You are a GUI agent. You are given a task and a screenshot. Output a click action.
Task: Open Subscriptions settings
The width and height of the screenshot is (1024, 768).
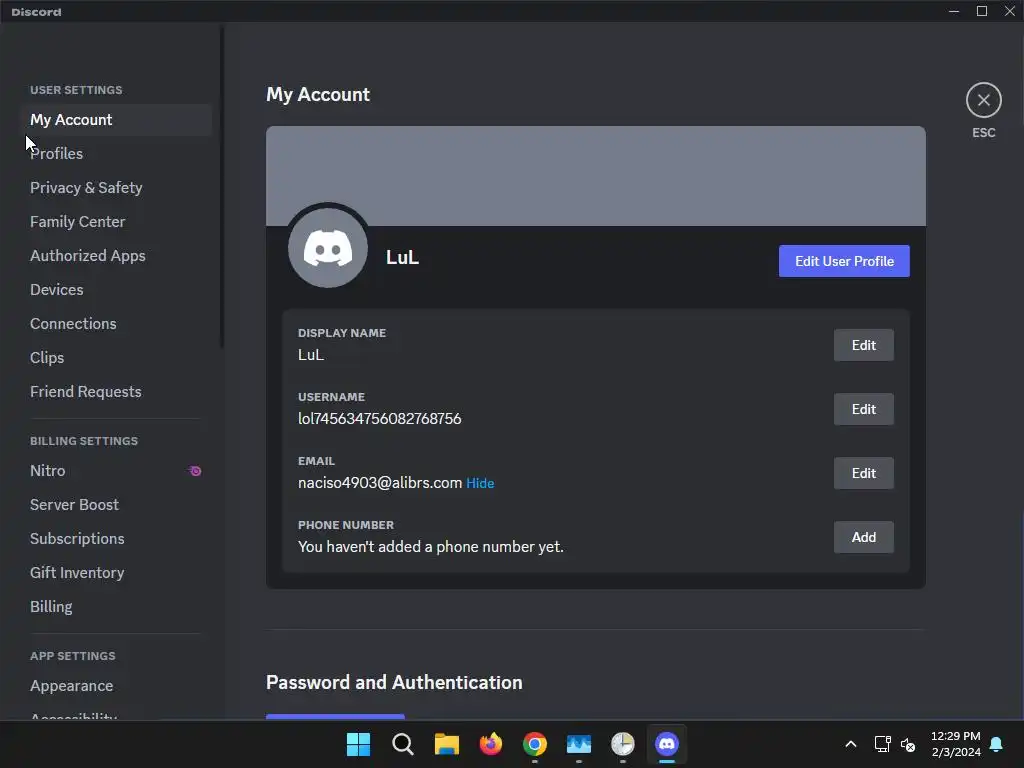(116, 538)
